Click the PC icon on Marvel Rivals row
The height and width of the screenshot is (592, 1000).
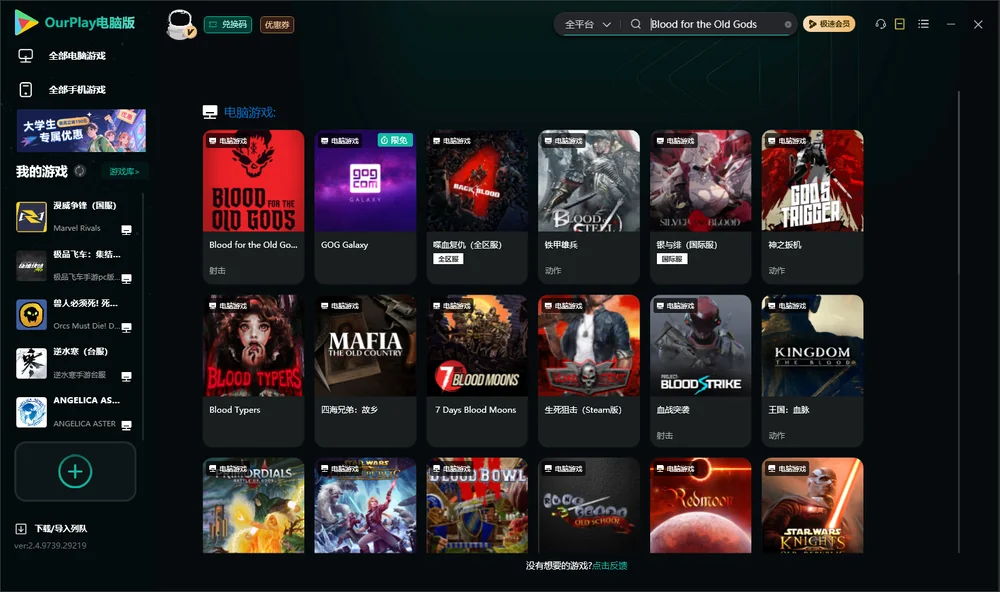(x=126, y=230)
